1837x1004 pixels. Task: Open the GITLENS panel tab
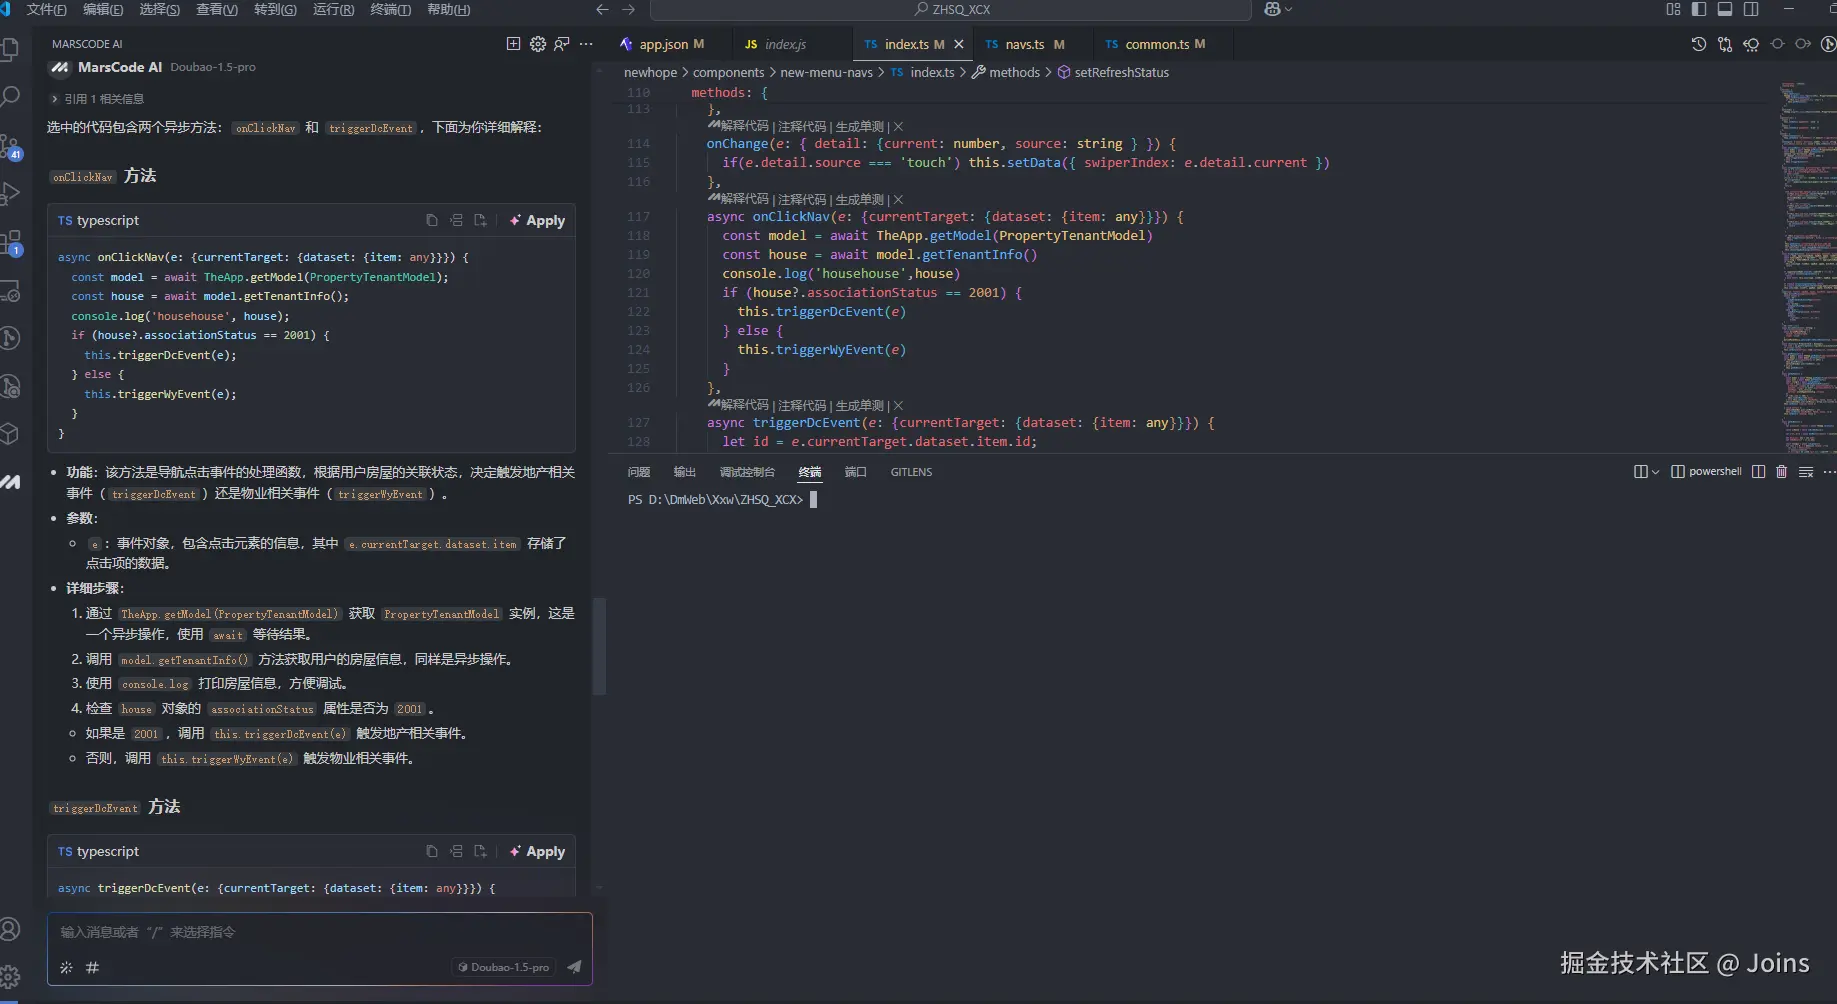tap(911, 472)
